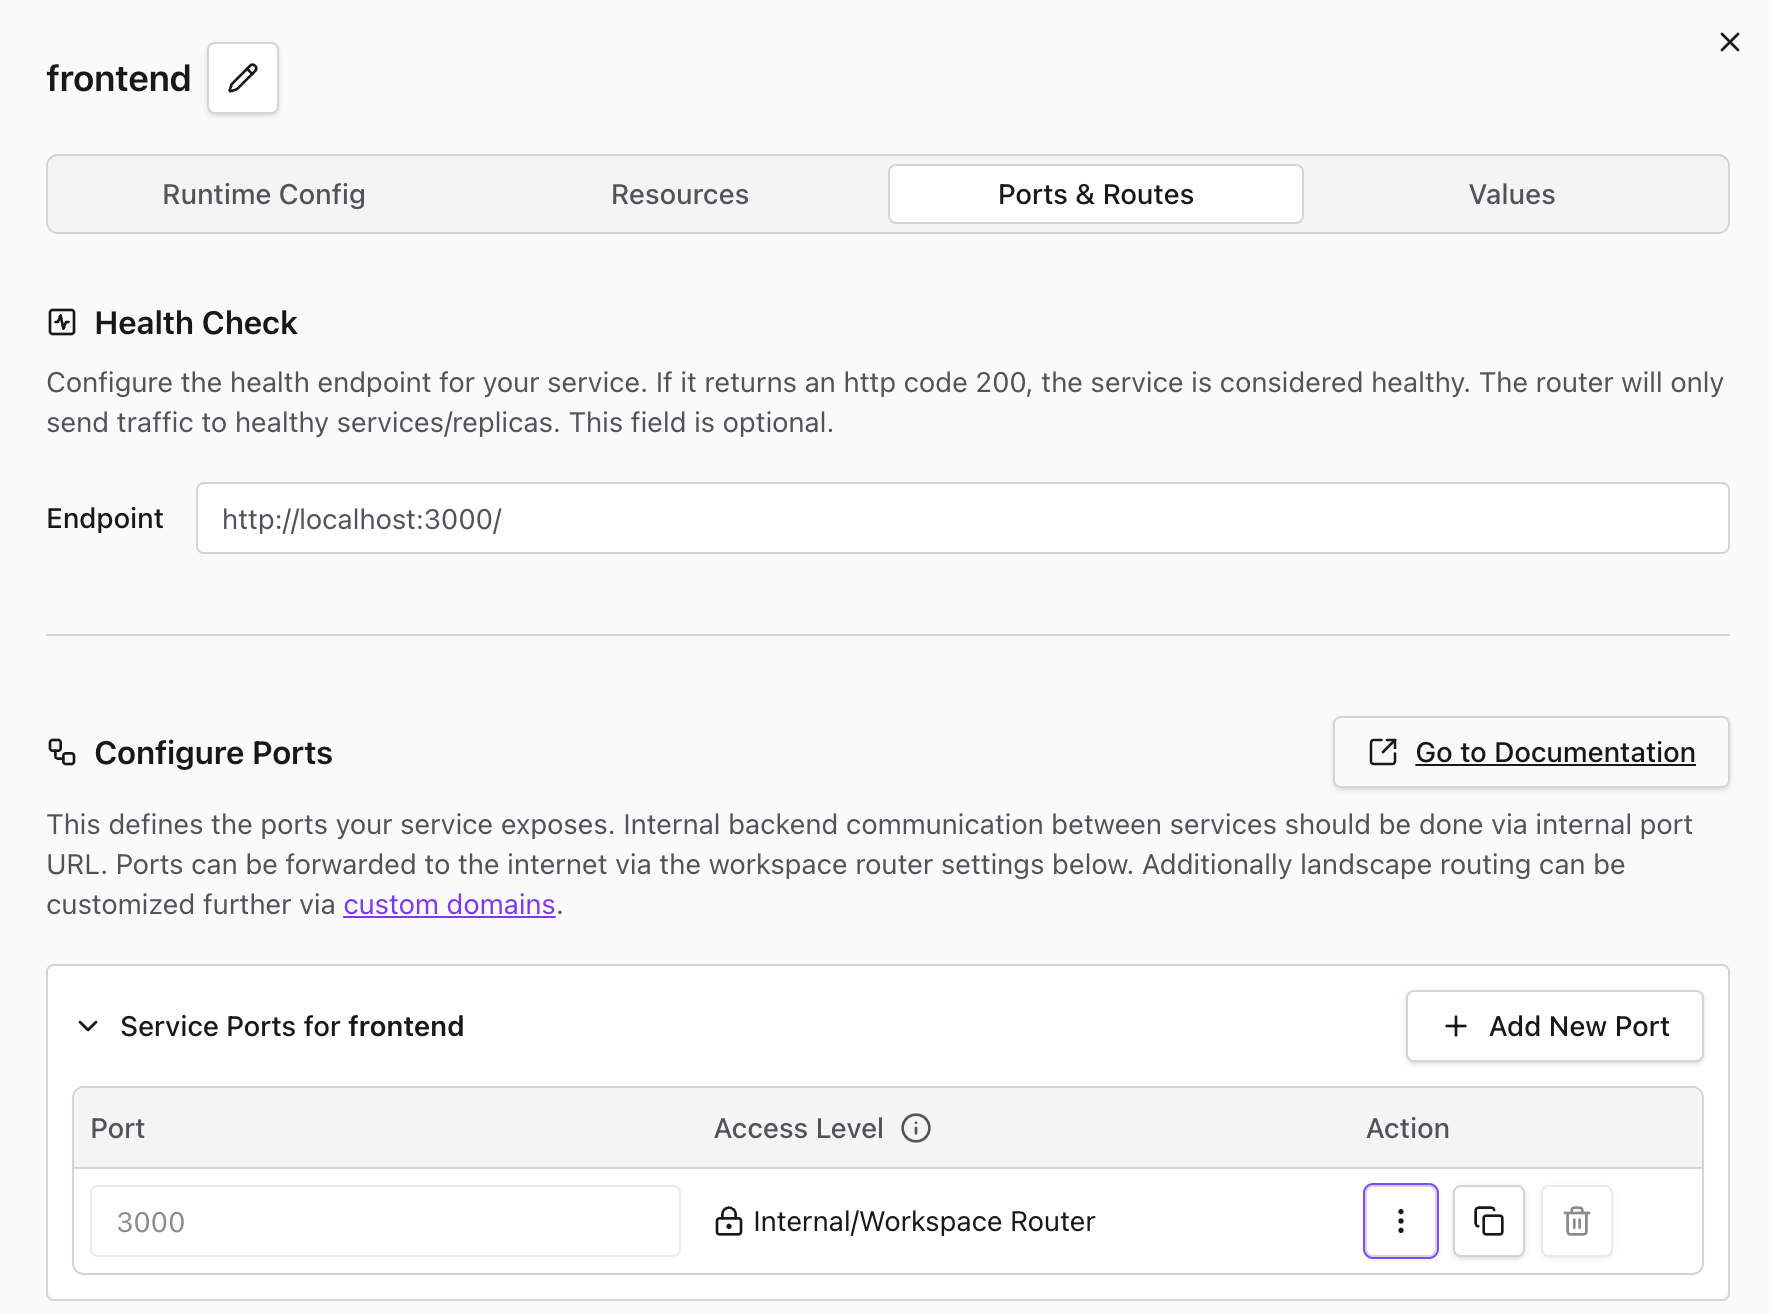Click the external link icon beside documentation

pyautogui.click(x=1382, y=752)
